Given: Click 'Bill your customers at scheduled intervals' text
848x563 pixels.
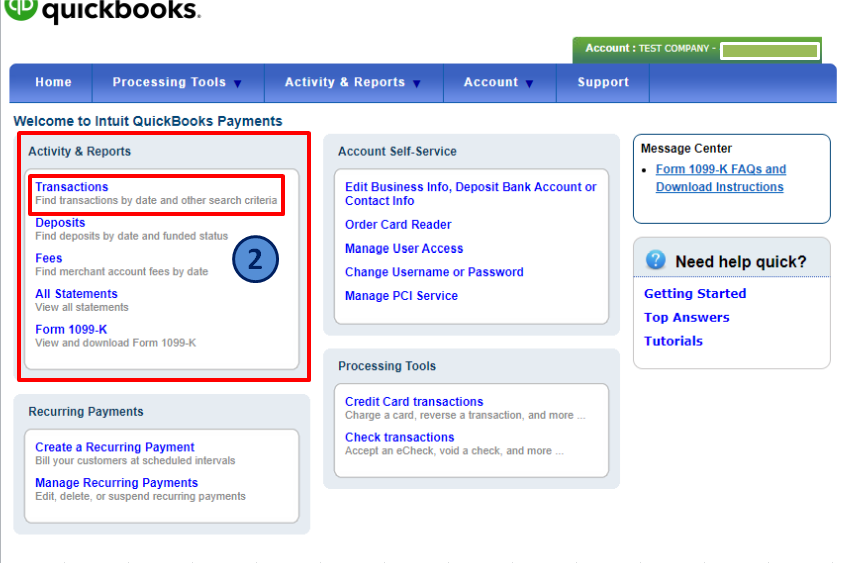Looking at the screenshot, I should [x=135, y=460].
